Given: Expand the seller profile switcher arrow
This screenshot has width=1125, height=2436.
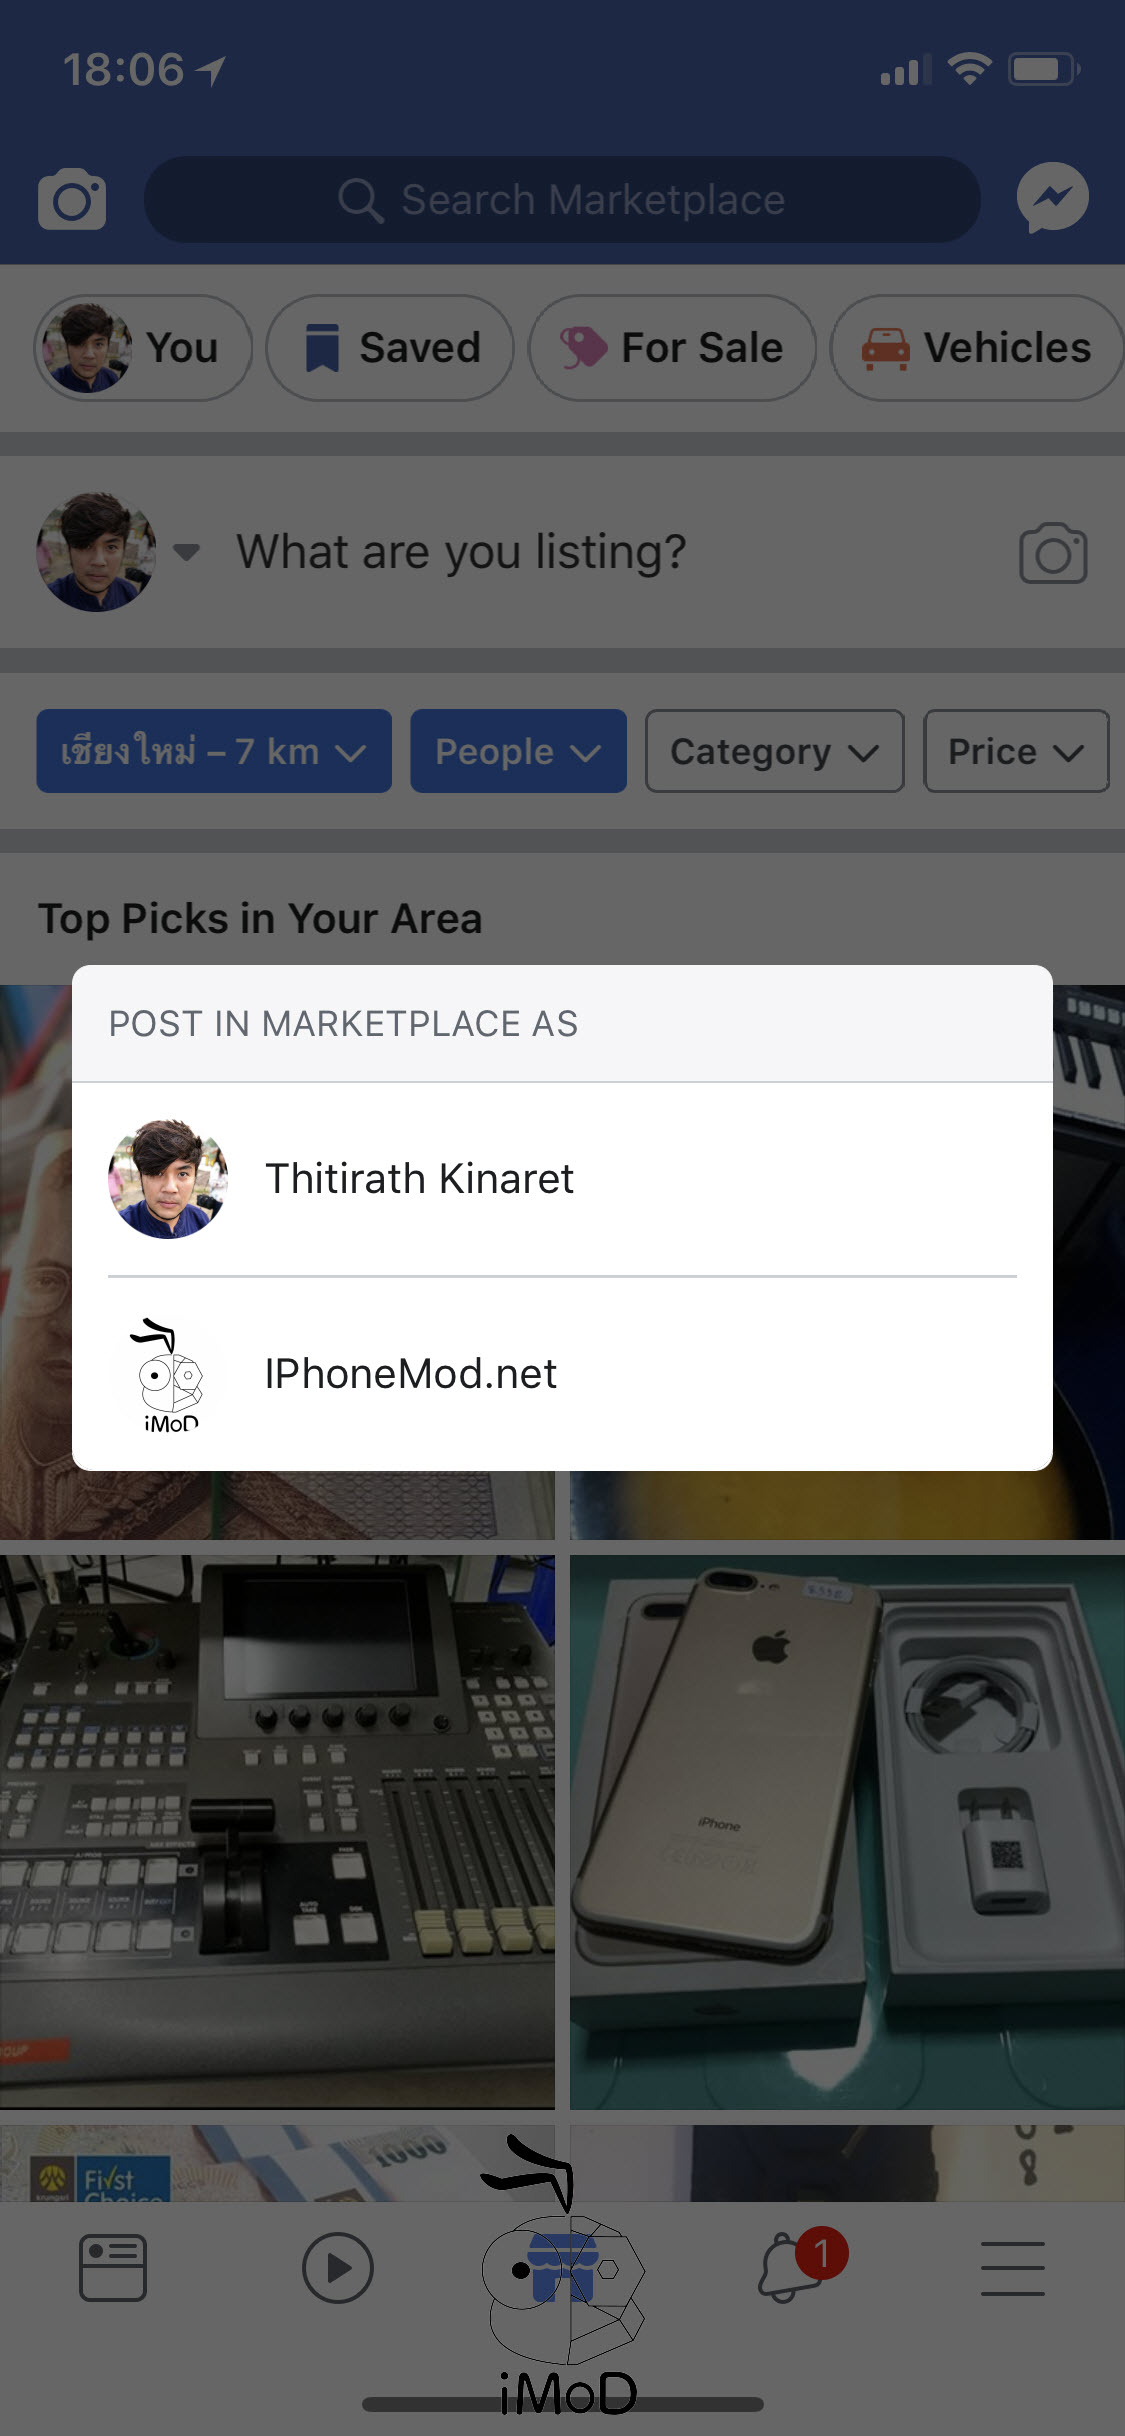Looking at the screenshot, I should [186, 552].
